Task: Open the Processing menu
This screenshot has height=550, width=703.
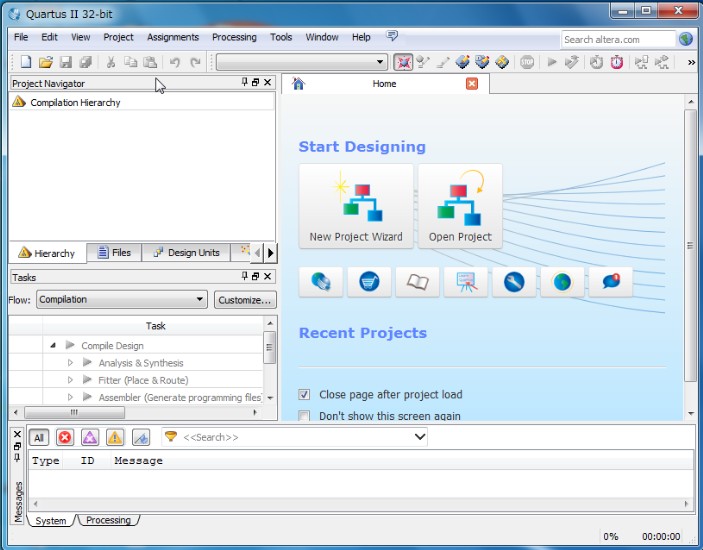Action: pyautogui.click(x=234, y=37)
